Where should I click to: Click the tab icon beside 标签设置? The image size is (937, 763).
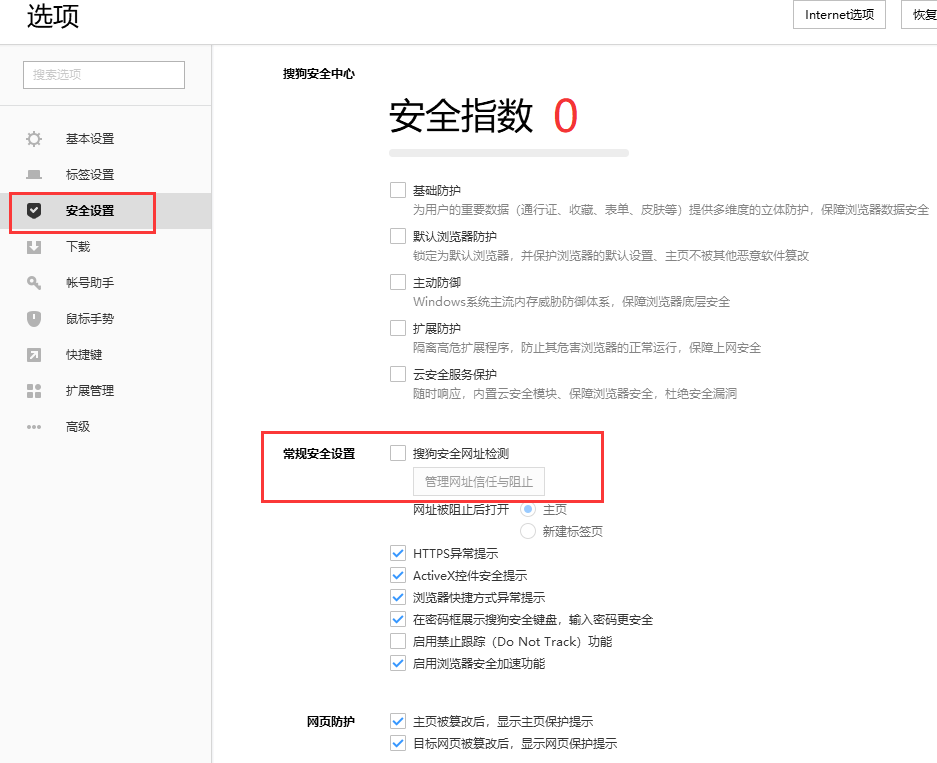pyautogui.click(x=34, y=175)
